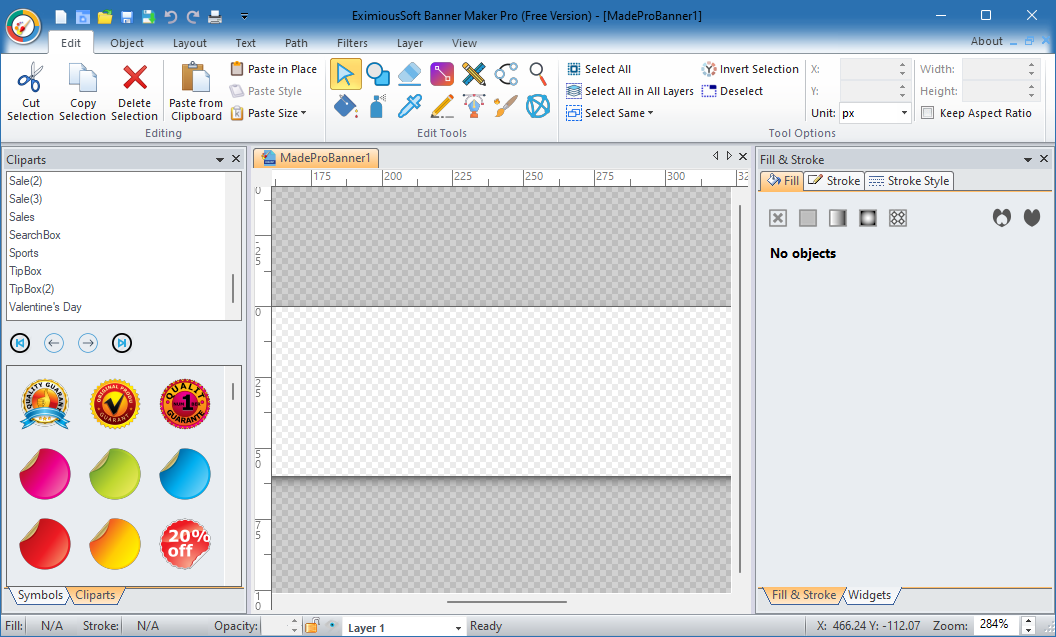Click Paste from Clipboard
This screenshot has width=1056, height=637.
(195, 90)
